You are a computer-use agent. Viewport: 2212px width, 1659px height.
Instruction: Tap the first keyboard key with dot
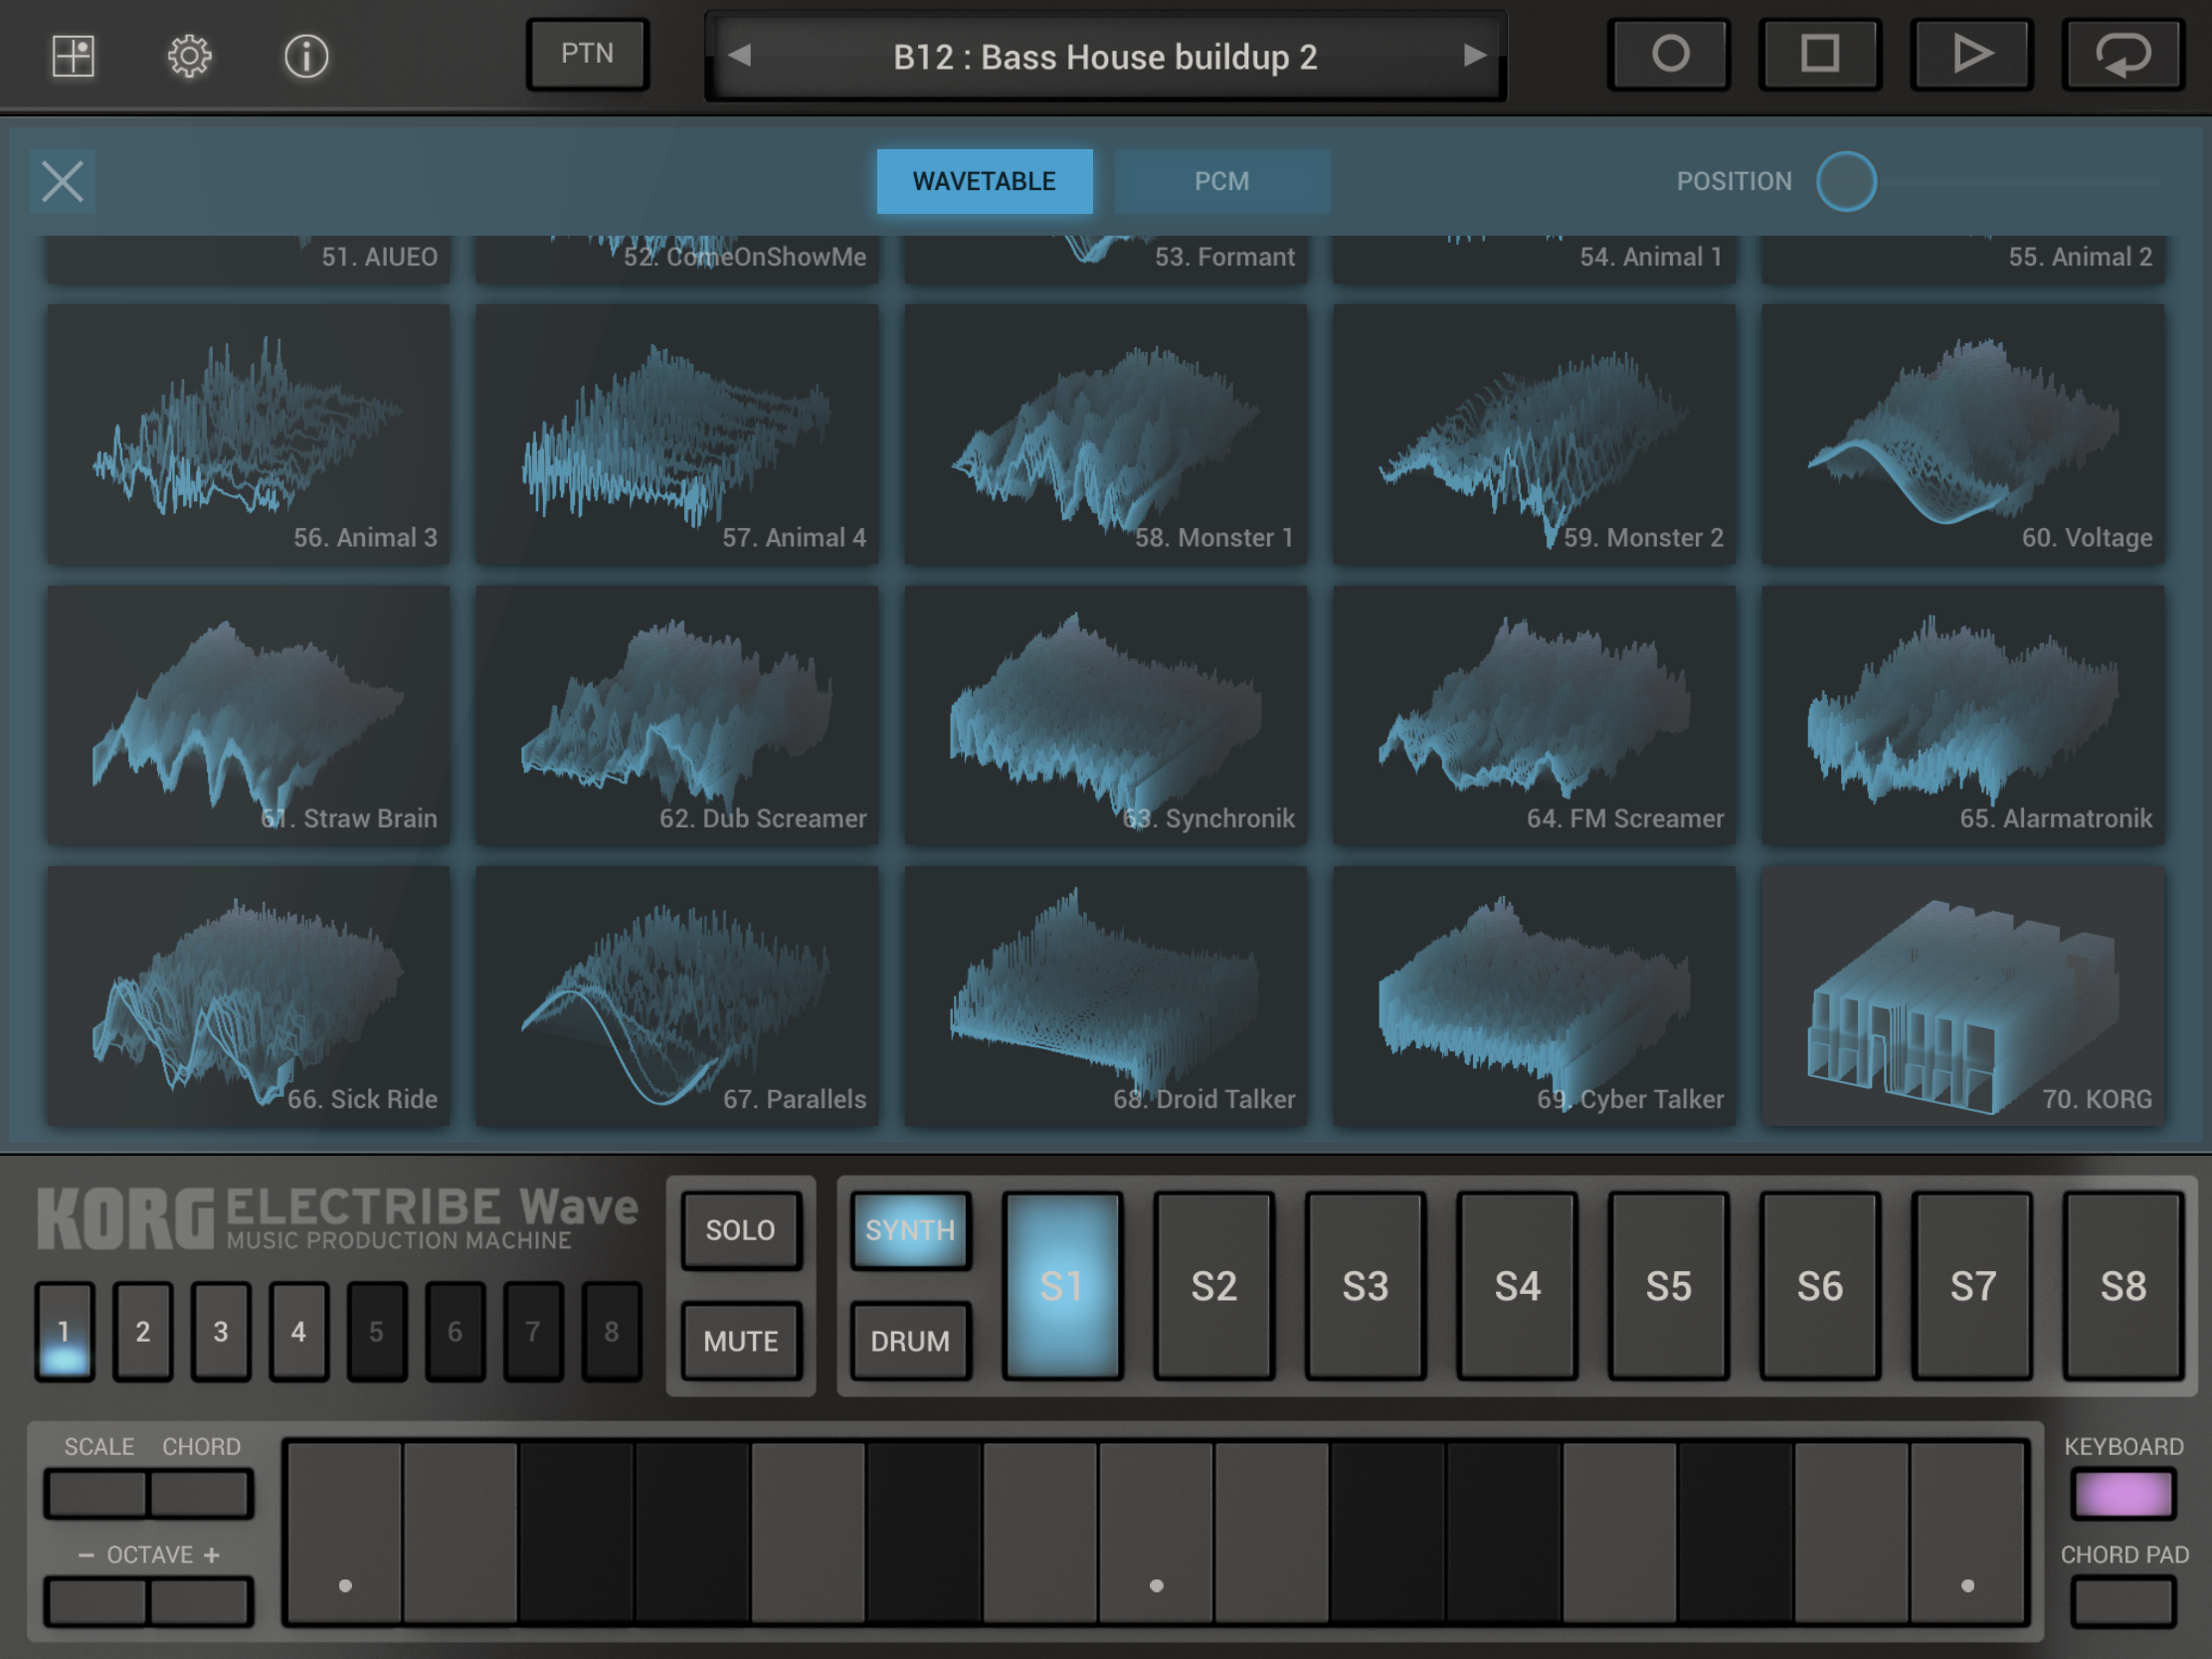point(345,1532)
